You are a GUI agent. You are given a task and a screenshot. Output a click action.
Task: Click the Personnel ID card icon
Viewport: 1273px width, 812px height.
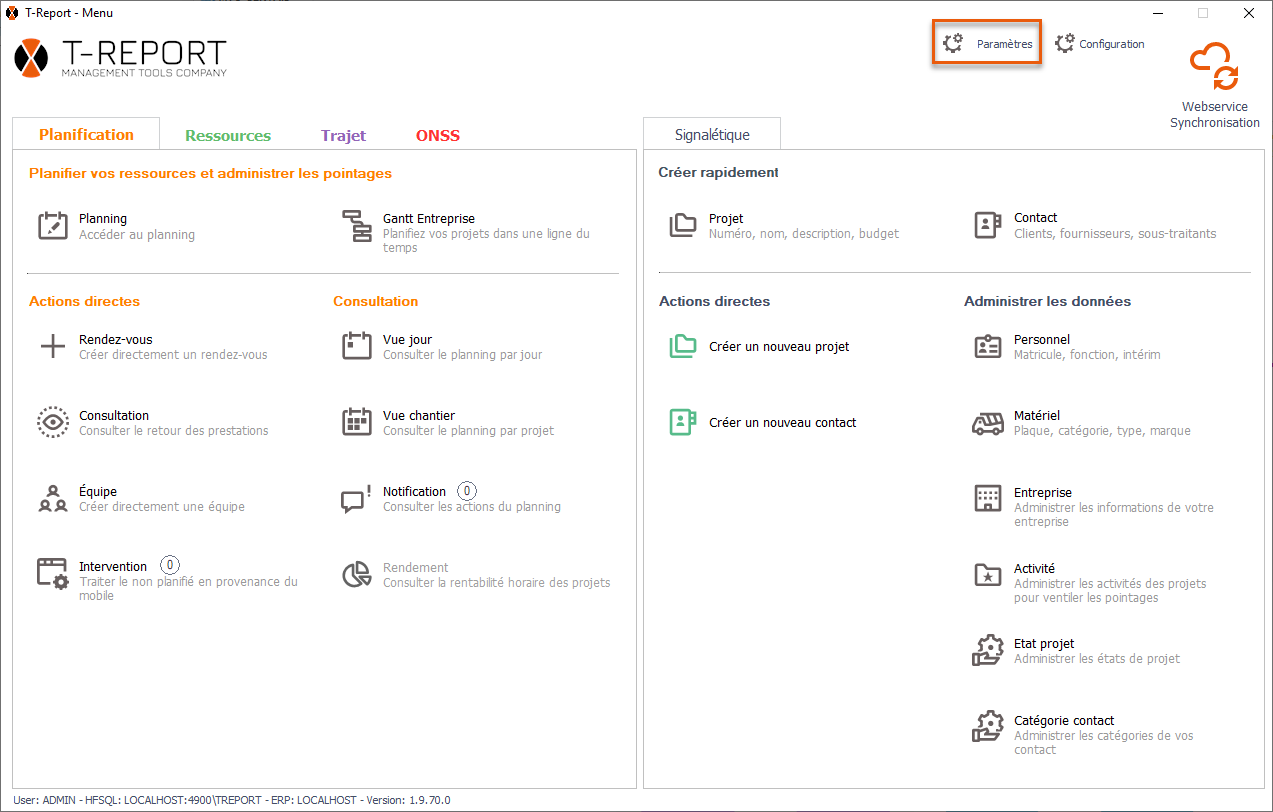[x=987, y=347]
